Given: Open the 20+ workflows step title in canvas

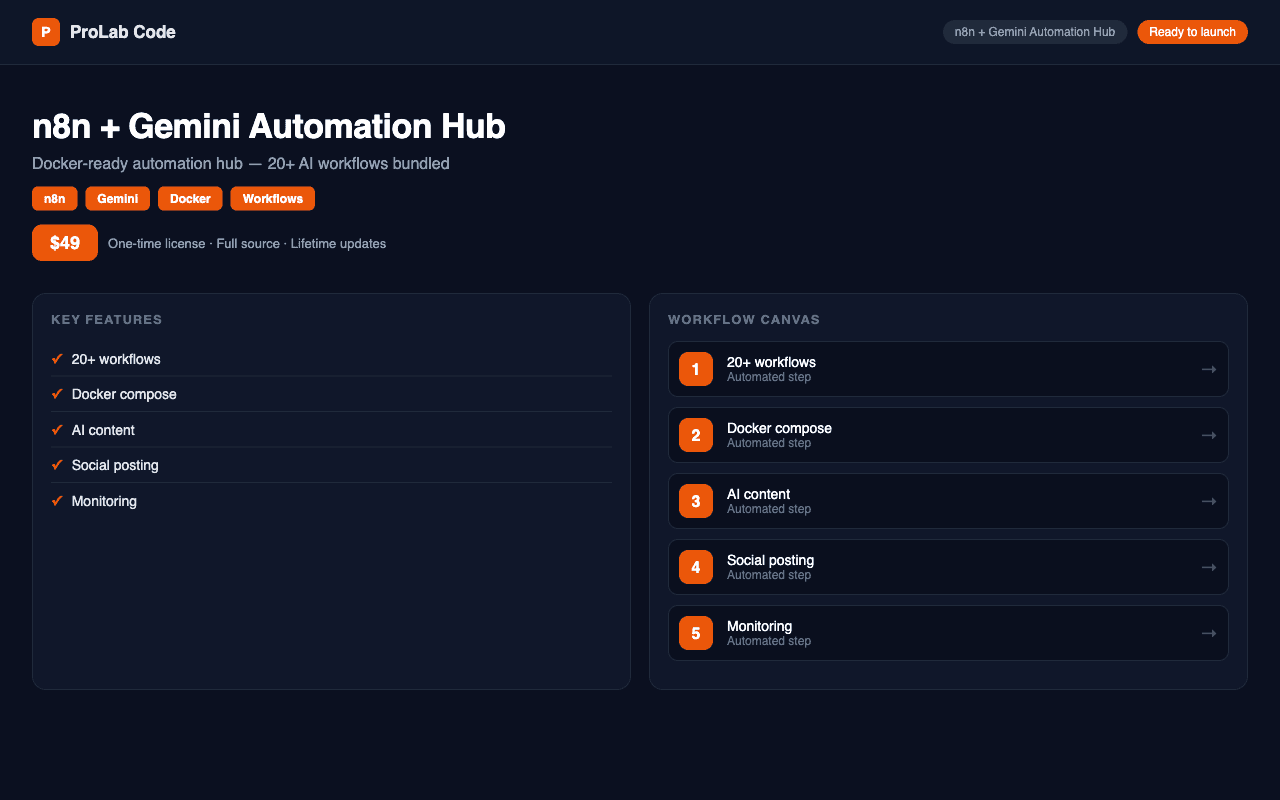Looking at the screenshot, I should 771,362.
